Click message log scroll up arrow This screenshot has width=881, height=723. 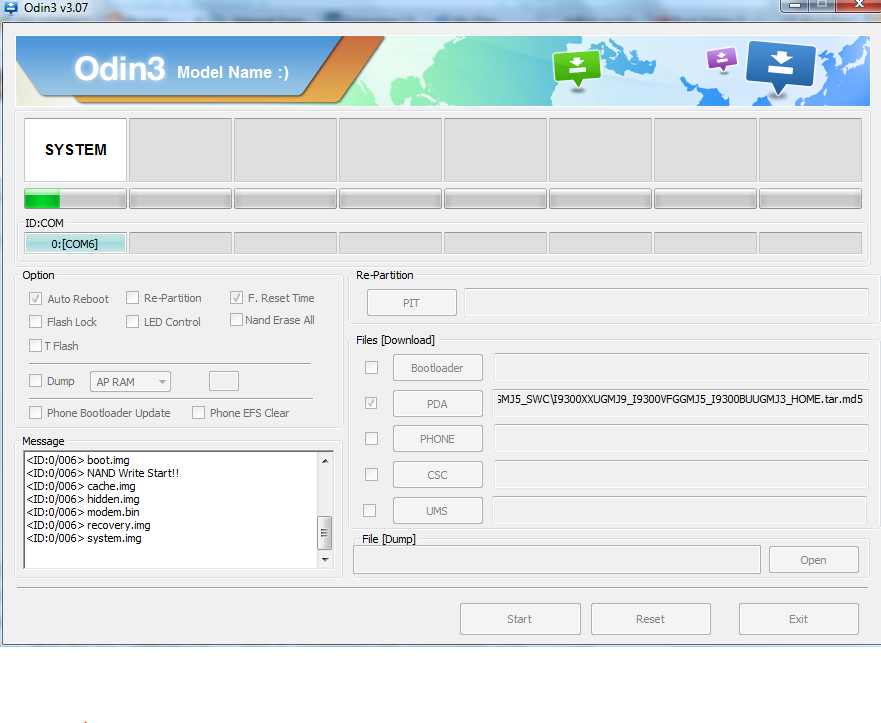(325, 461)
